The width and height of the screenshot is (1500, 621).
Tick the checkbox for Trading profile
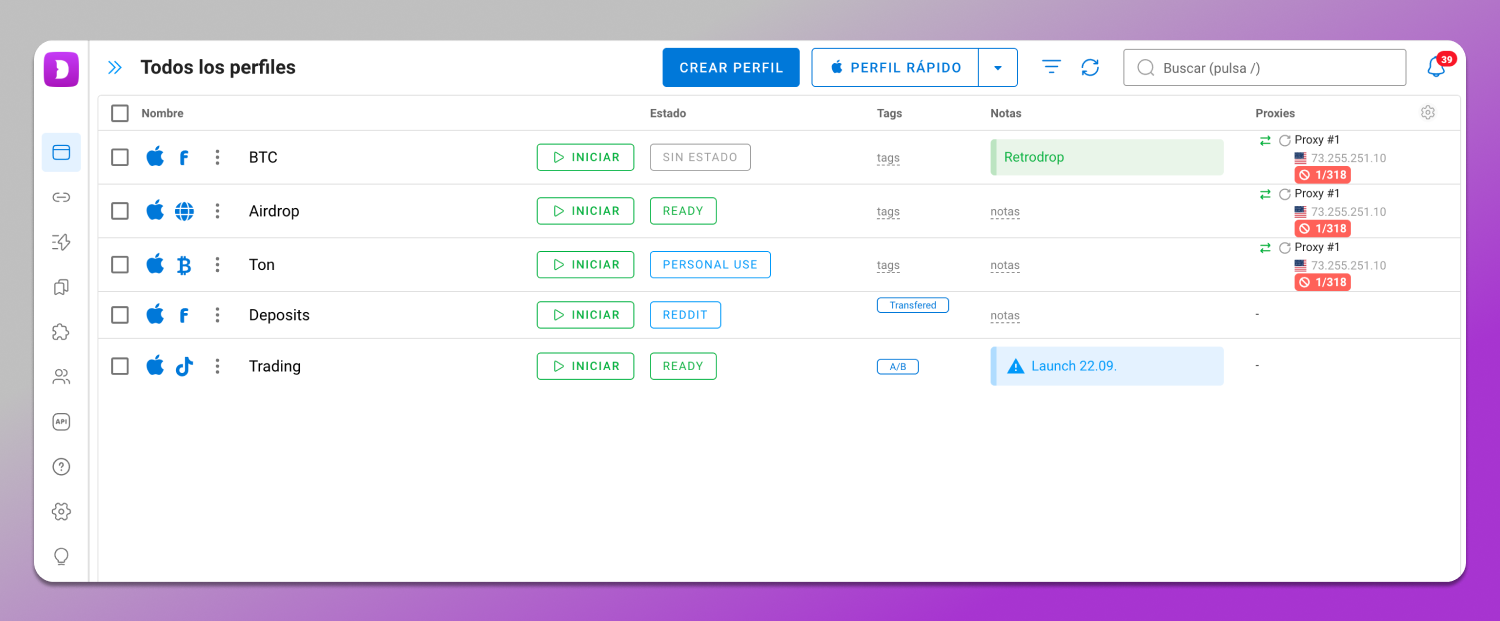point(120,366)
